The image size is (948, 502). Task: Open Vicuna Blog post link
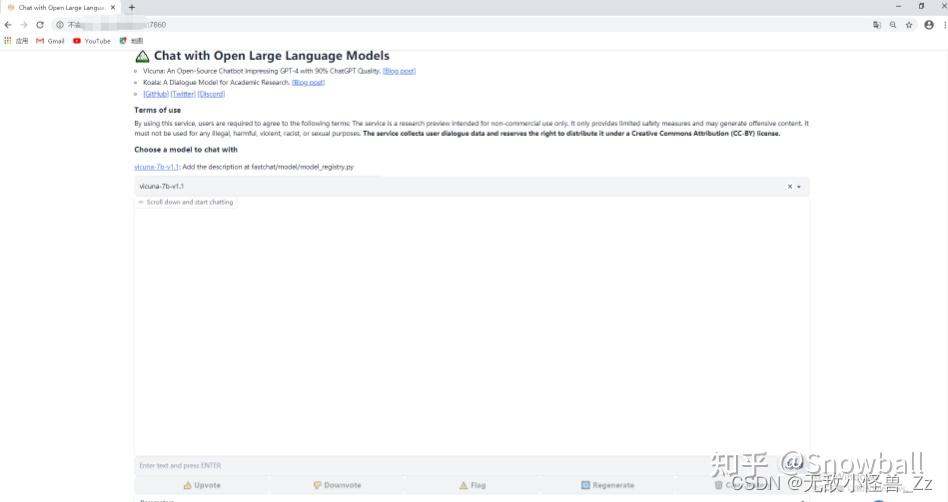coord(399,71)
